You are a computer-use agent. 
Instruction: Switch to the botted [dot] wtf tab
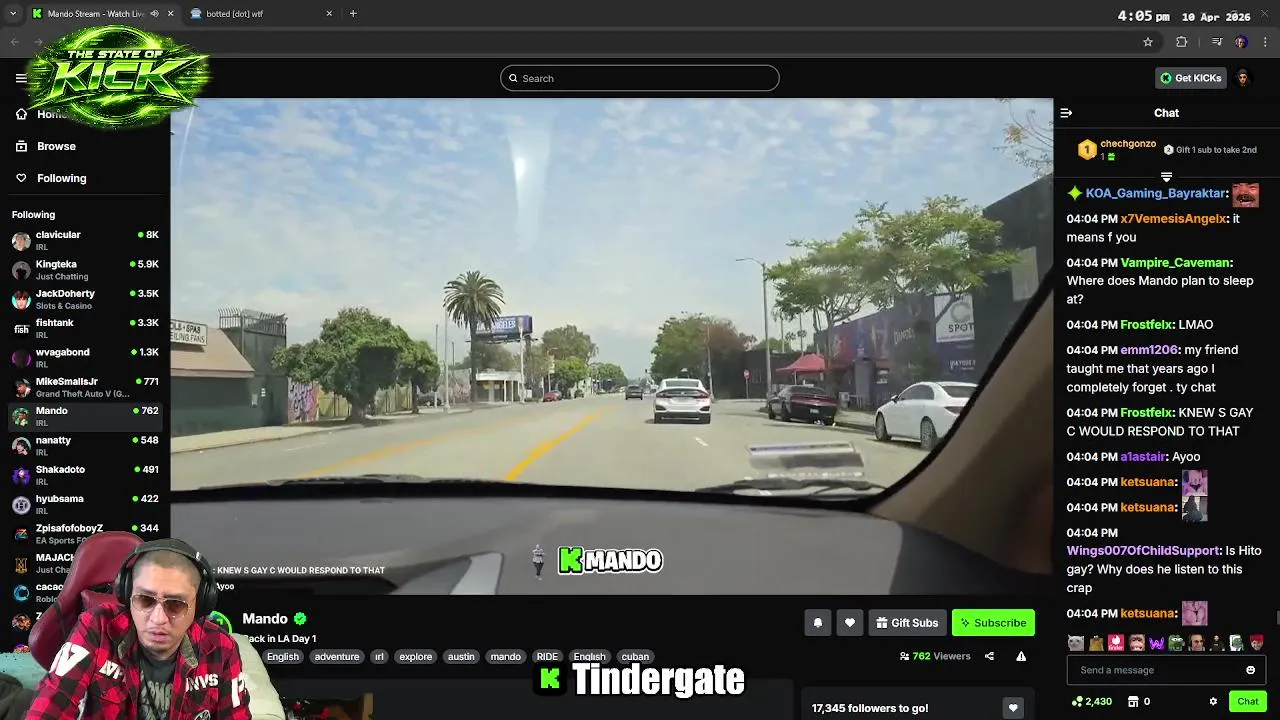pos(262,14)
